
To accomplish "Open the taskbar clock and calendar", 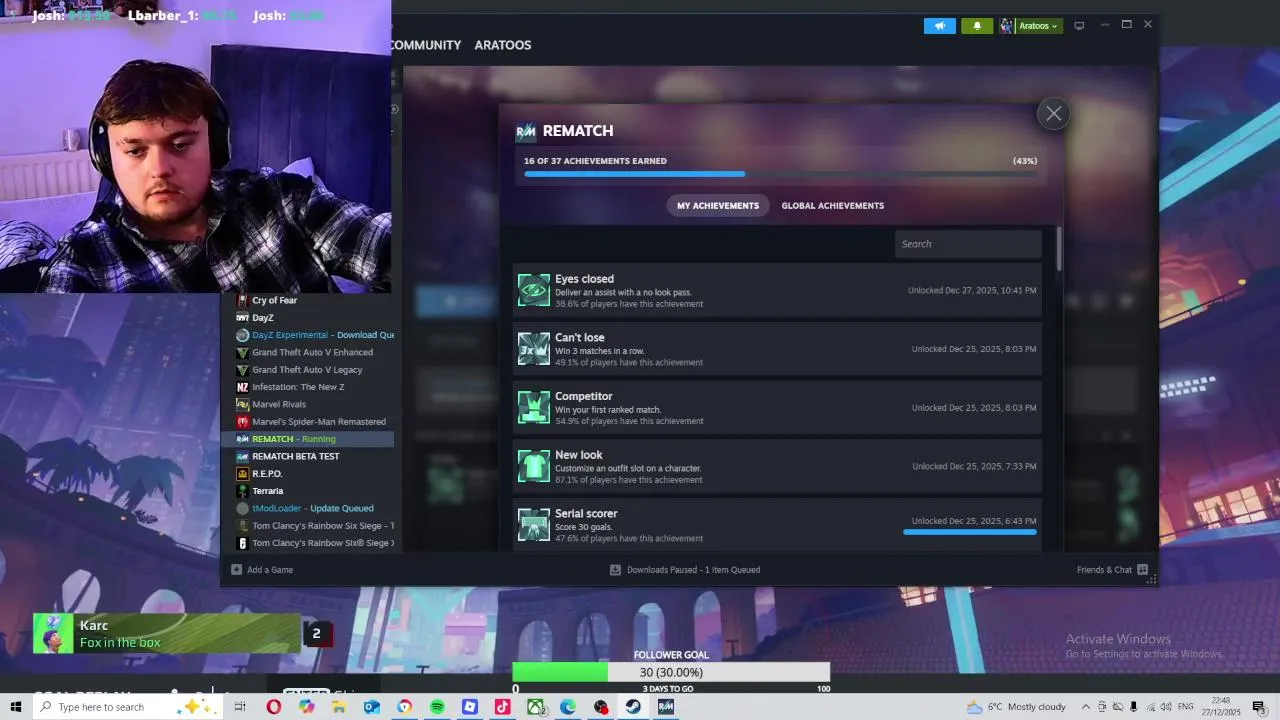I will (x=1222, y=707).
